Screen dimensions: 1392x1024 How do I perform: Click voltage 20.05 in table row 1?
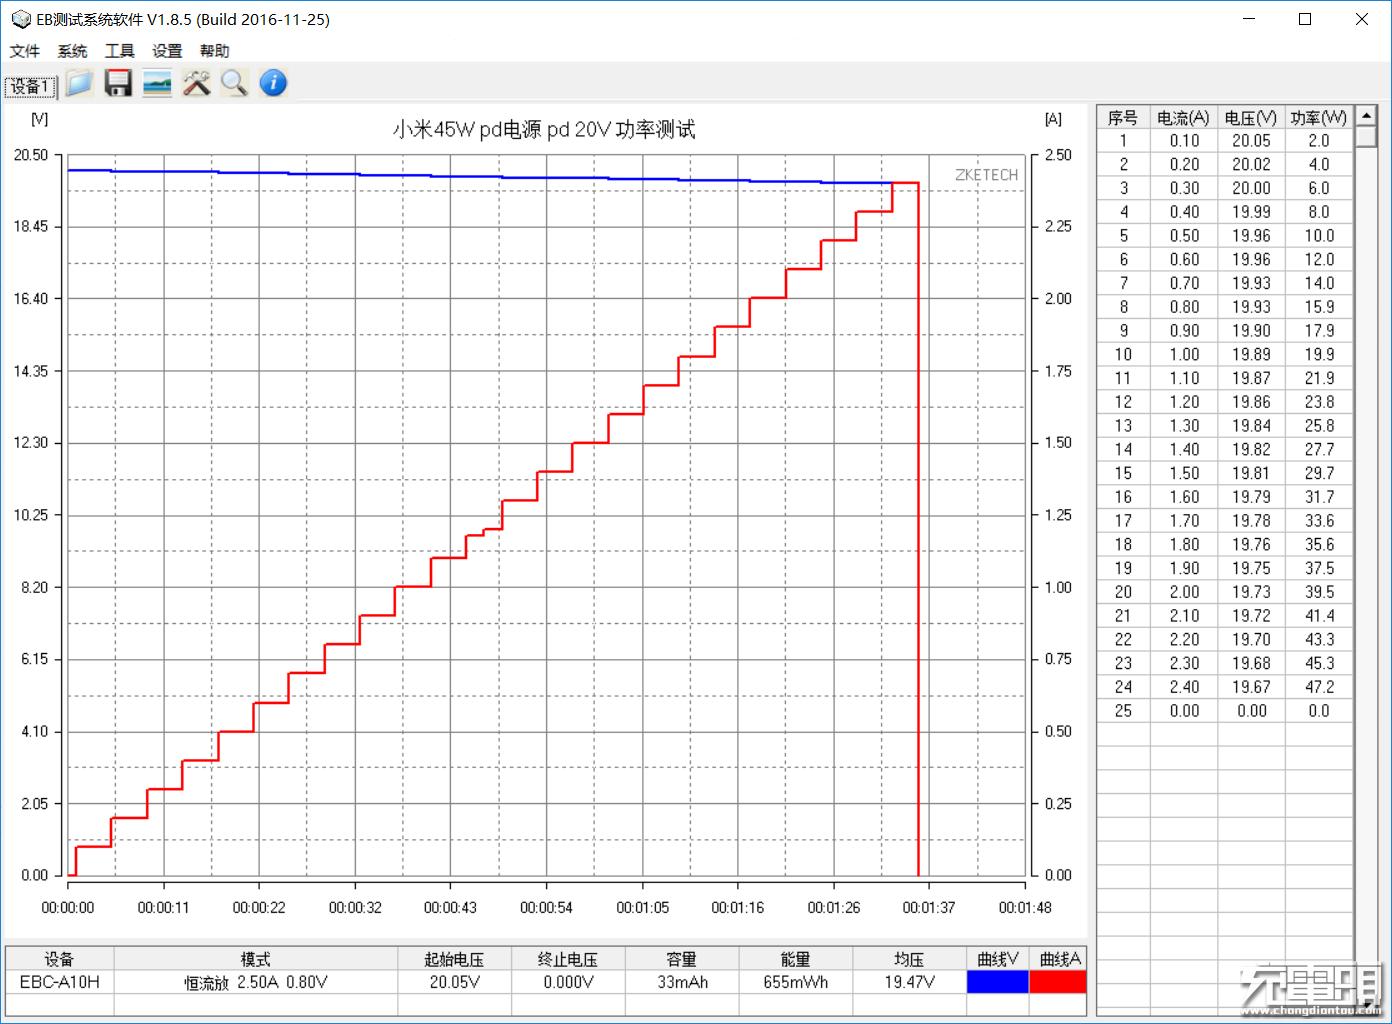tap(1251, 141)
